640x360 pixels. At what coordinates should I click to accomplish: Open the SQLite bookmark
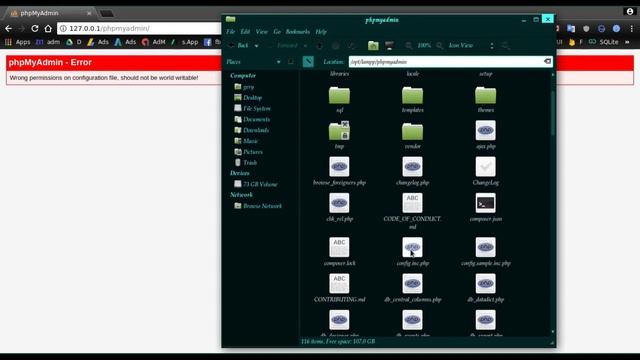[604, 42]
